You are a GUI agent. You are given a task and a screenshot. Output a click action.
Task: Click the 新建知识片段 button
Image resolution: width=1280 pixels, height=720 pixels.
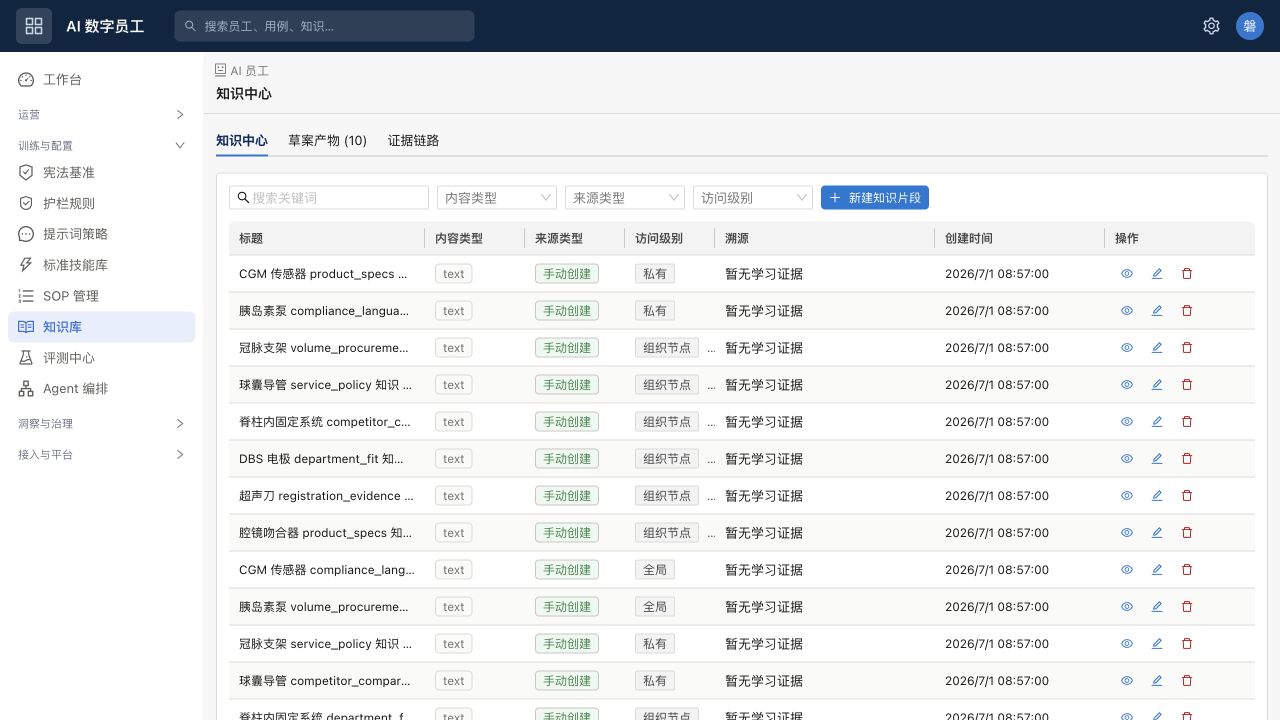click(875, 198)
